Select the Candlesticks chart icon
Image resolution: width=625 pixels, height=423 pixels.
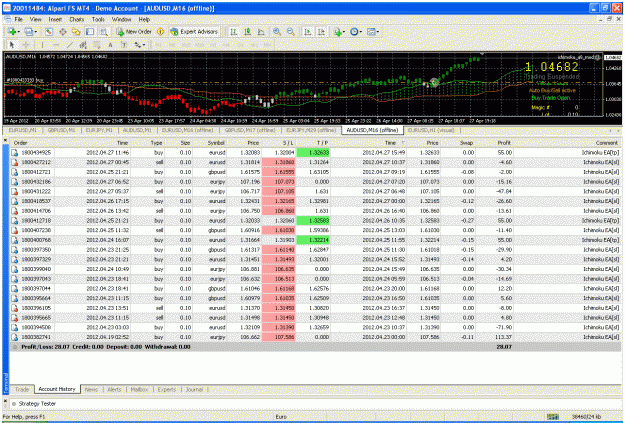coord(248,31)
